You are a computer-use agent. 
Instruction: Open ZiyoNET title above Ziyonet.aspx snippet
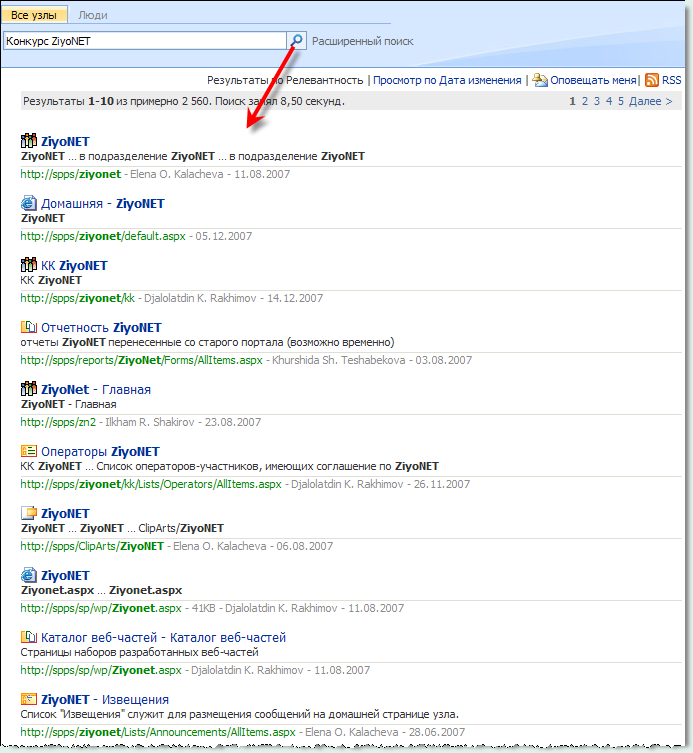(x=65, y=575)
